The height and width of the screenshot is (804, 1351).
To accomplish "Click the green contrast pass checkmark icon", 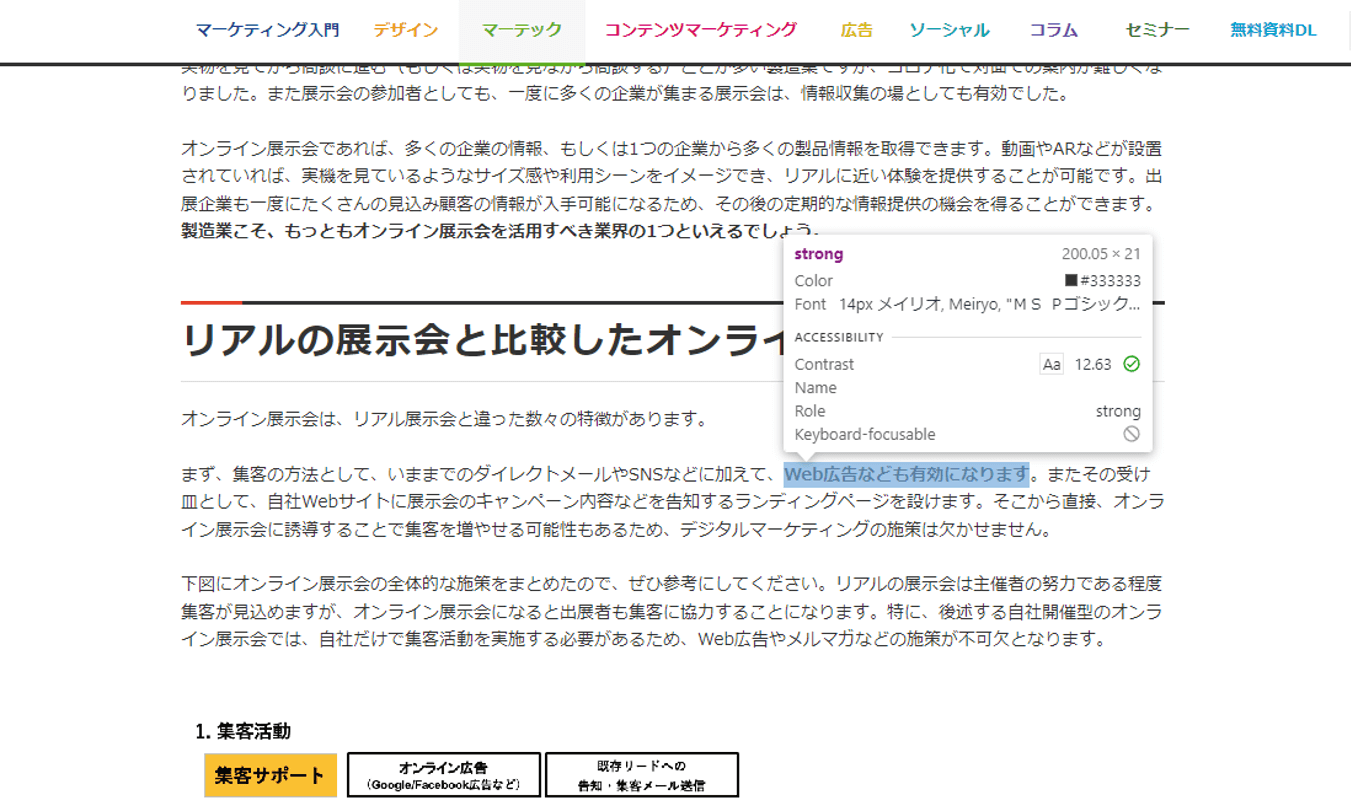I will 1131,364.
